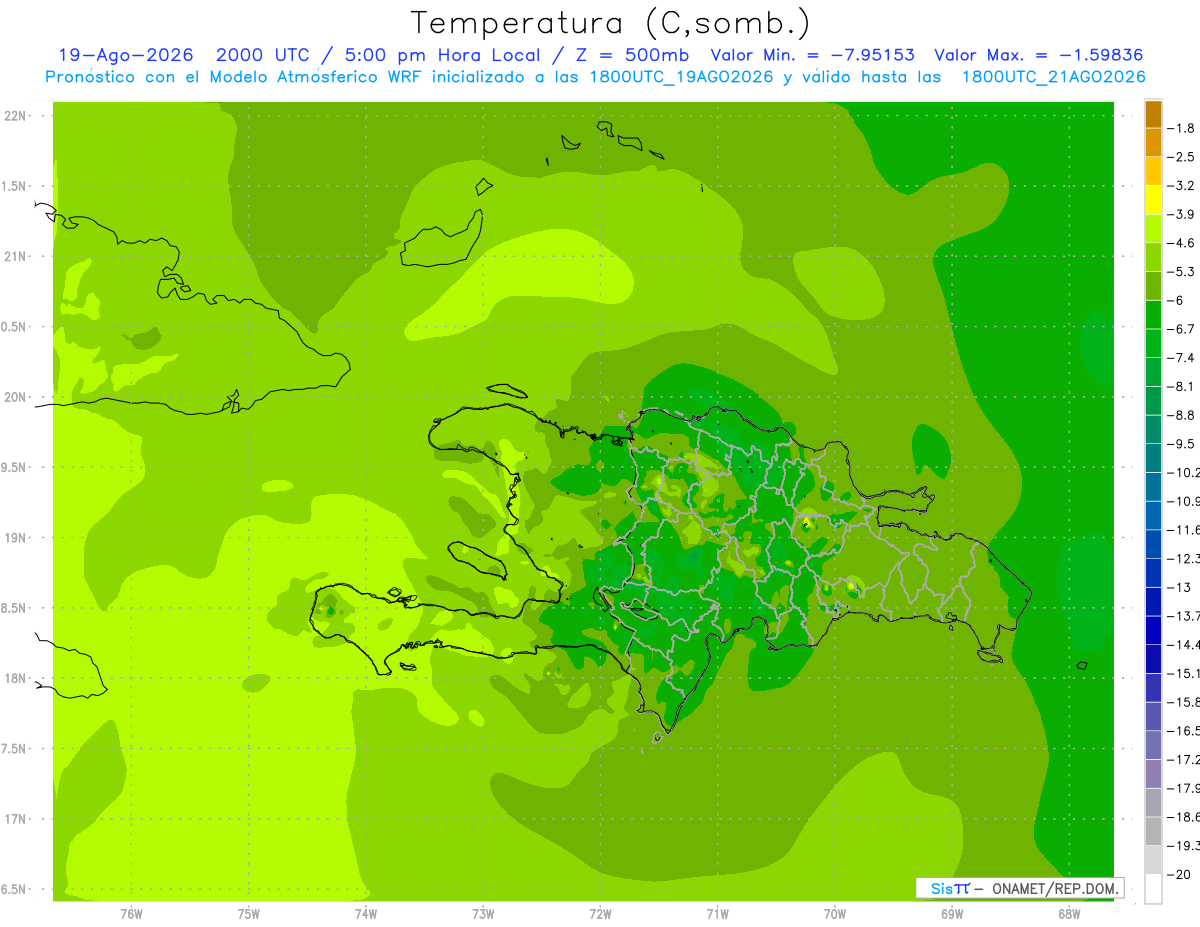Click the 'Valor Max. = -1.59836' readout
1200x927 pixels.
(1038, 55)
